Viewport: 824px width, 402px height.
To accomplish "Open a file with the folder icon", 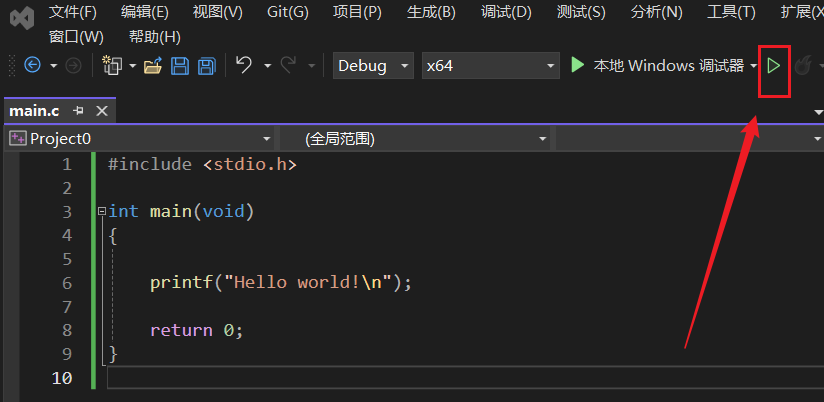I will point(153,66).
